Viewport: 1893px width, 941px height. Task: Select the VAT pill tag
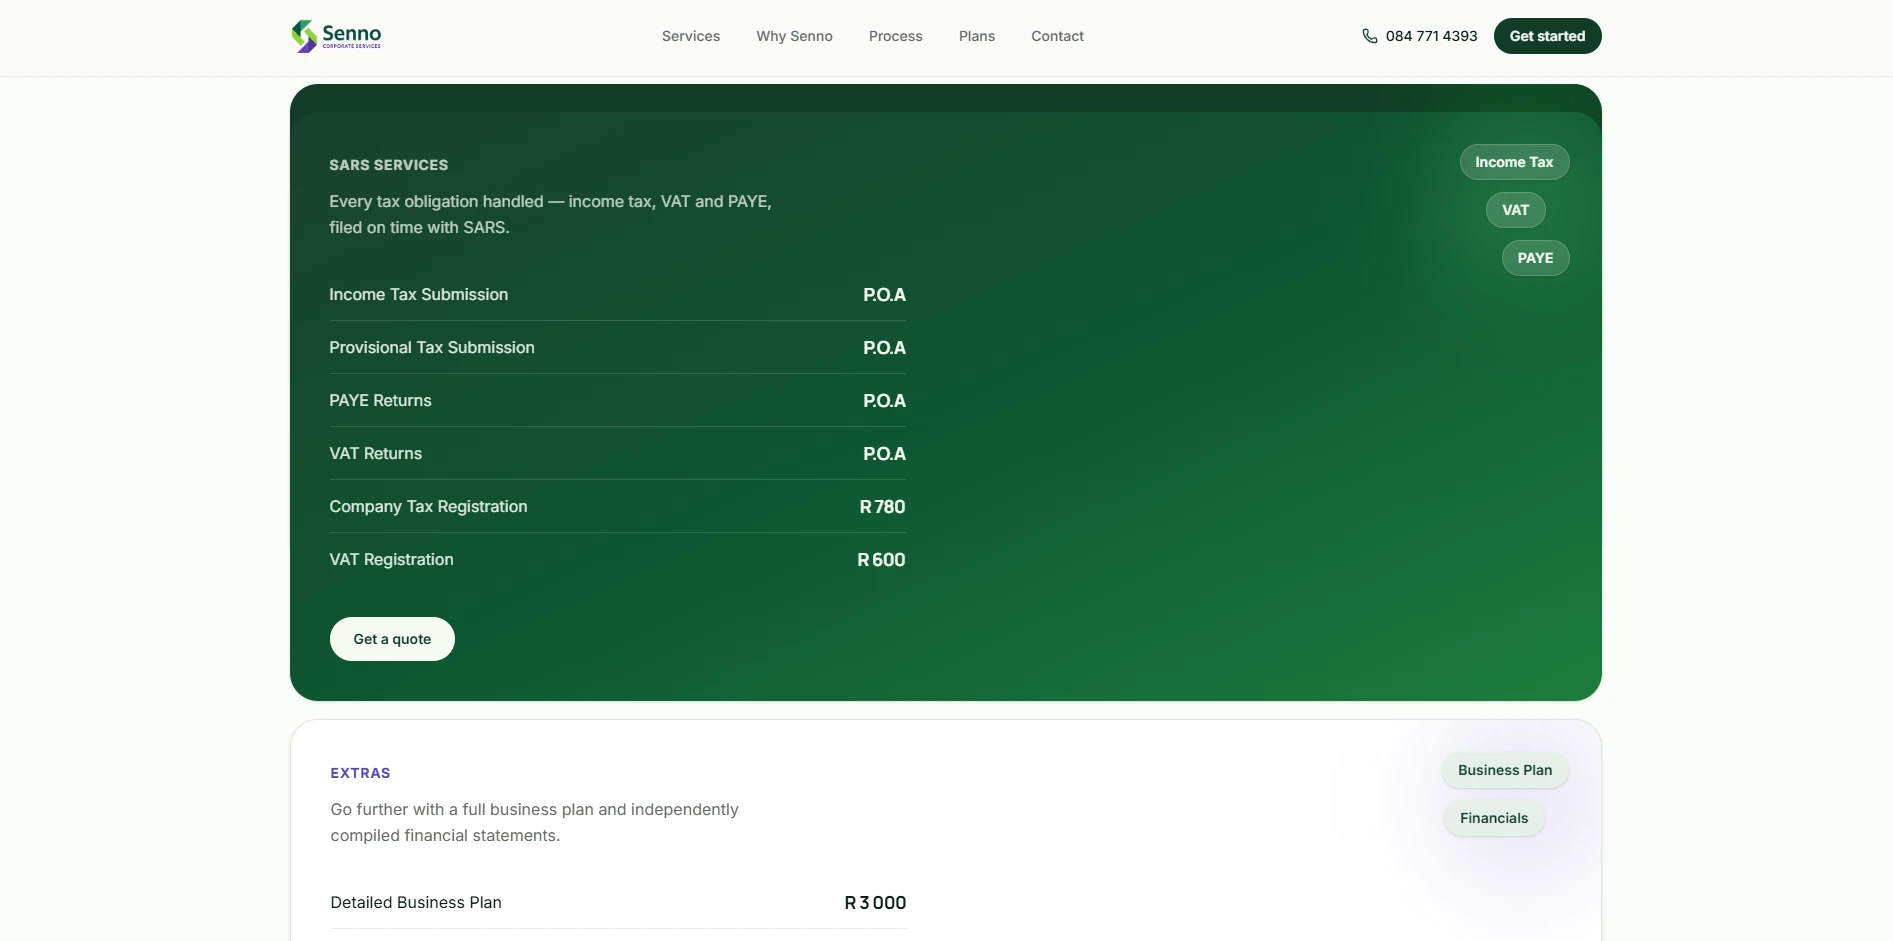tap(1515, 210)
